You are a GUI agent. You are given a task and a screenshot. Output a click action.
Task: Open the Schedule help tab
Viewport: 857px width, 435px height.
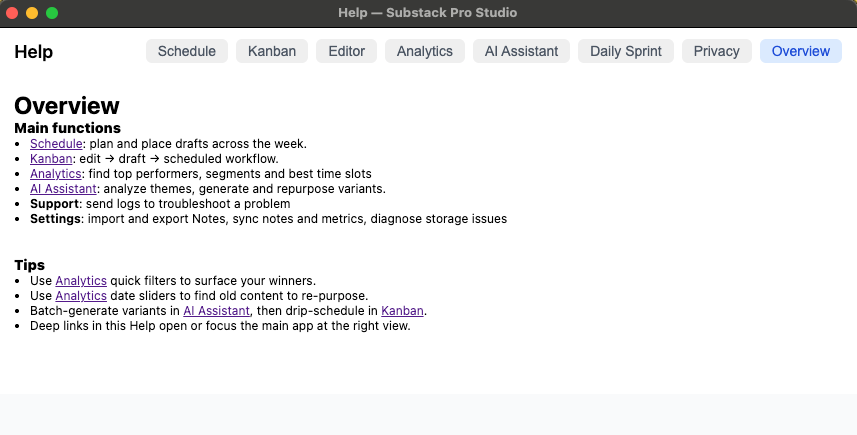coord(186,51)
